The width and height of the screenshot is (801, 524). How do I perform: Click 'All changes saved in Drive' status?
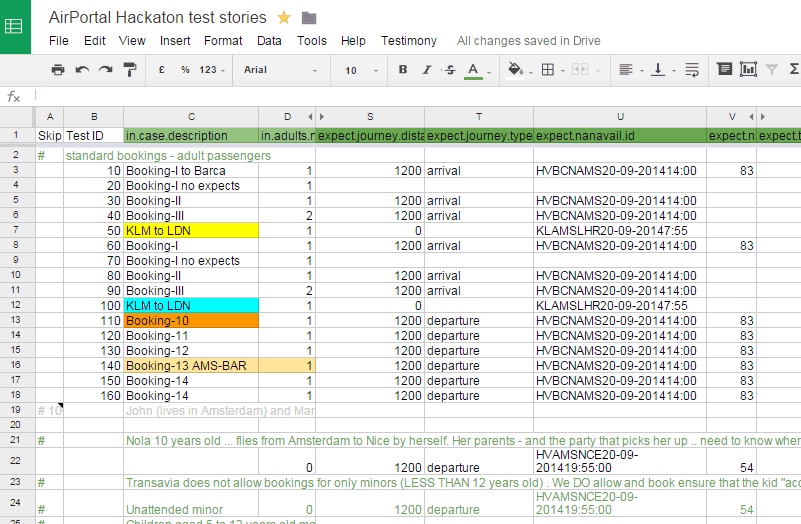529,41
